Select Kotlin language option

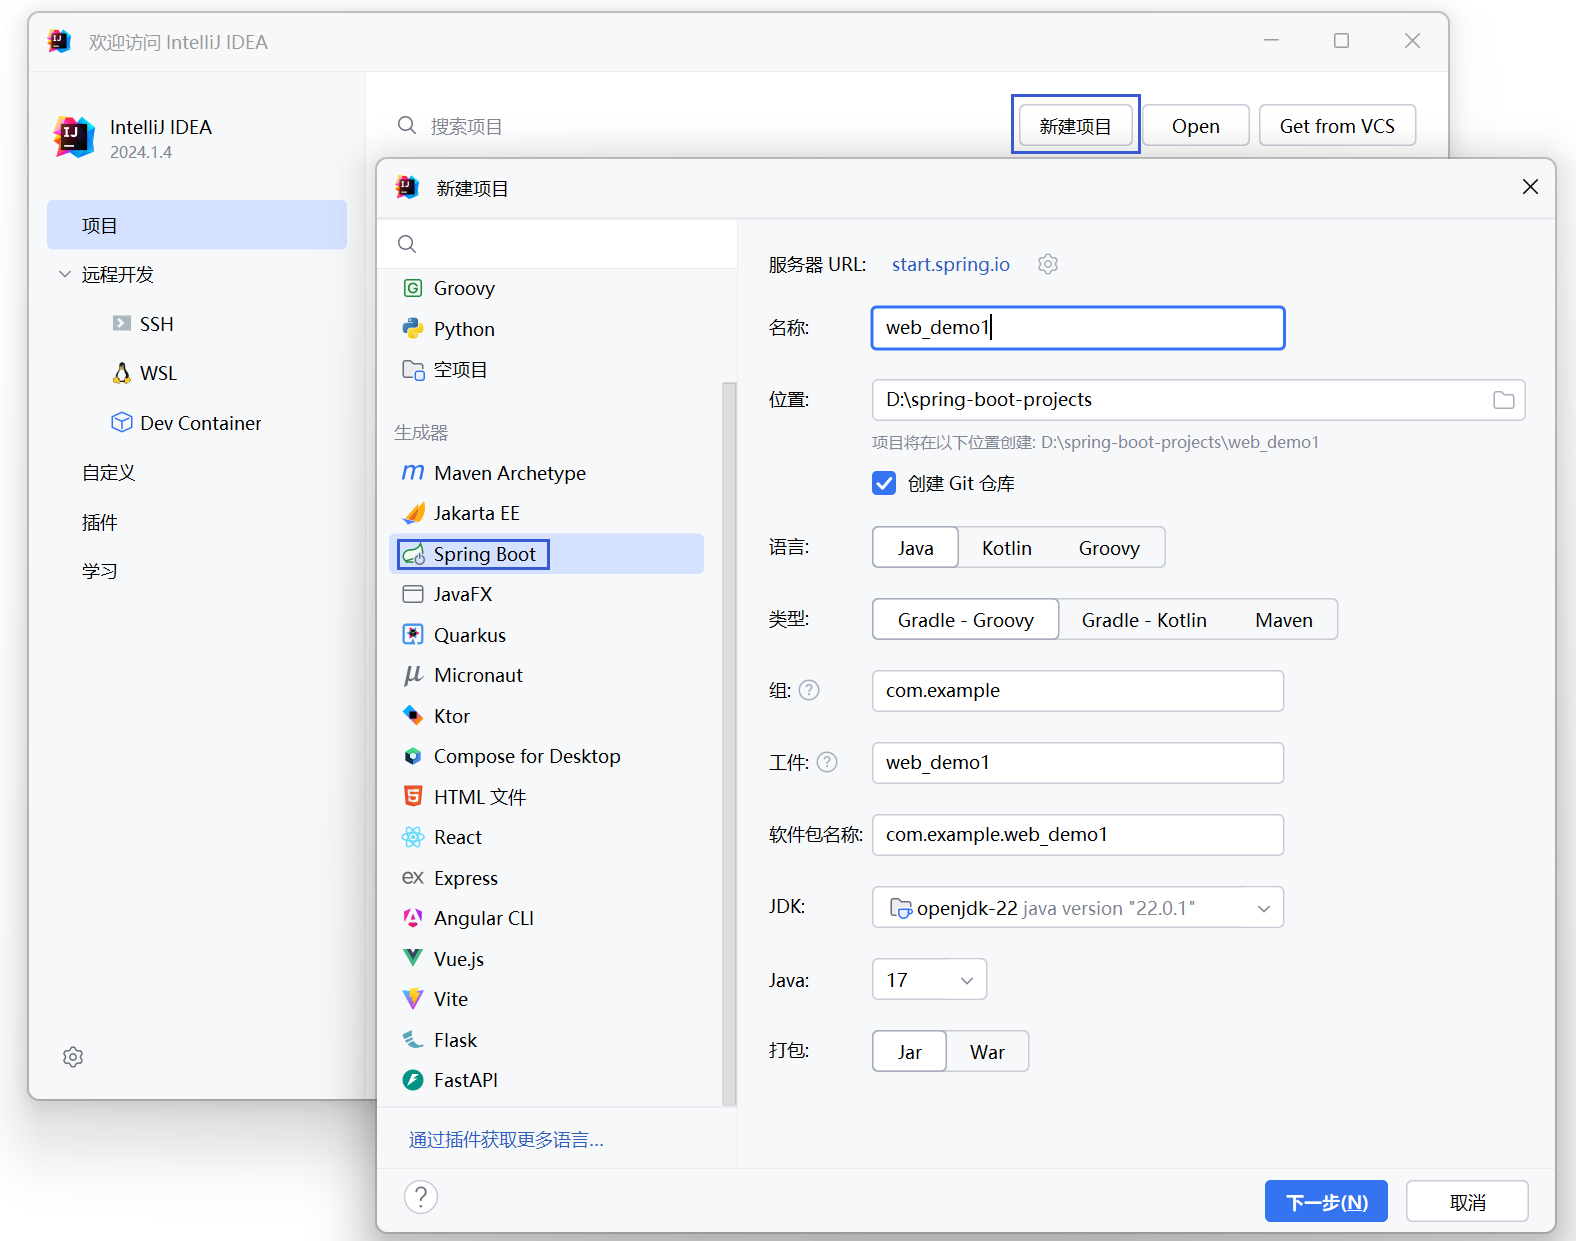click(x=1007, y=548)
